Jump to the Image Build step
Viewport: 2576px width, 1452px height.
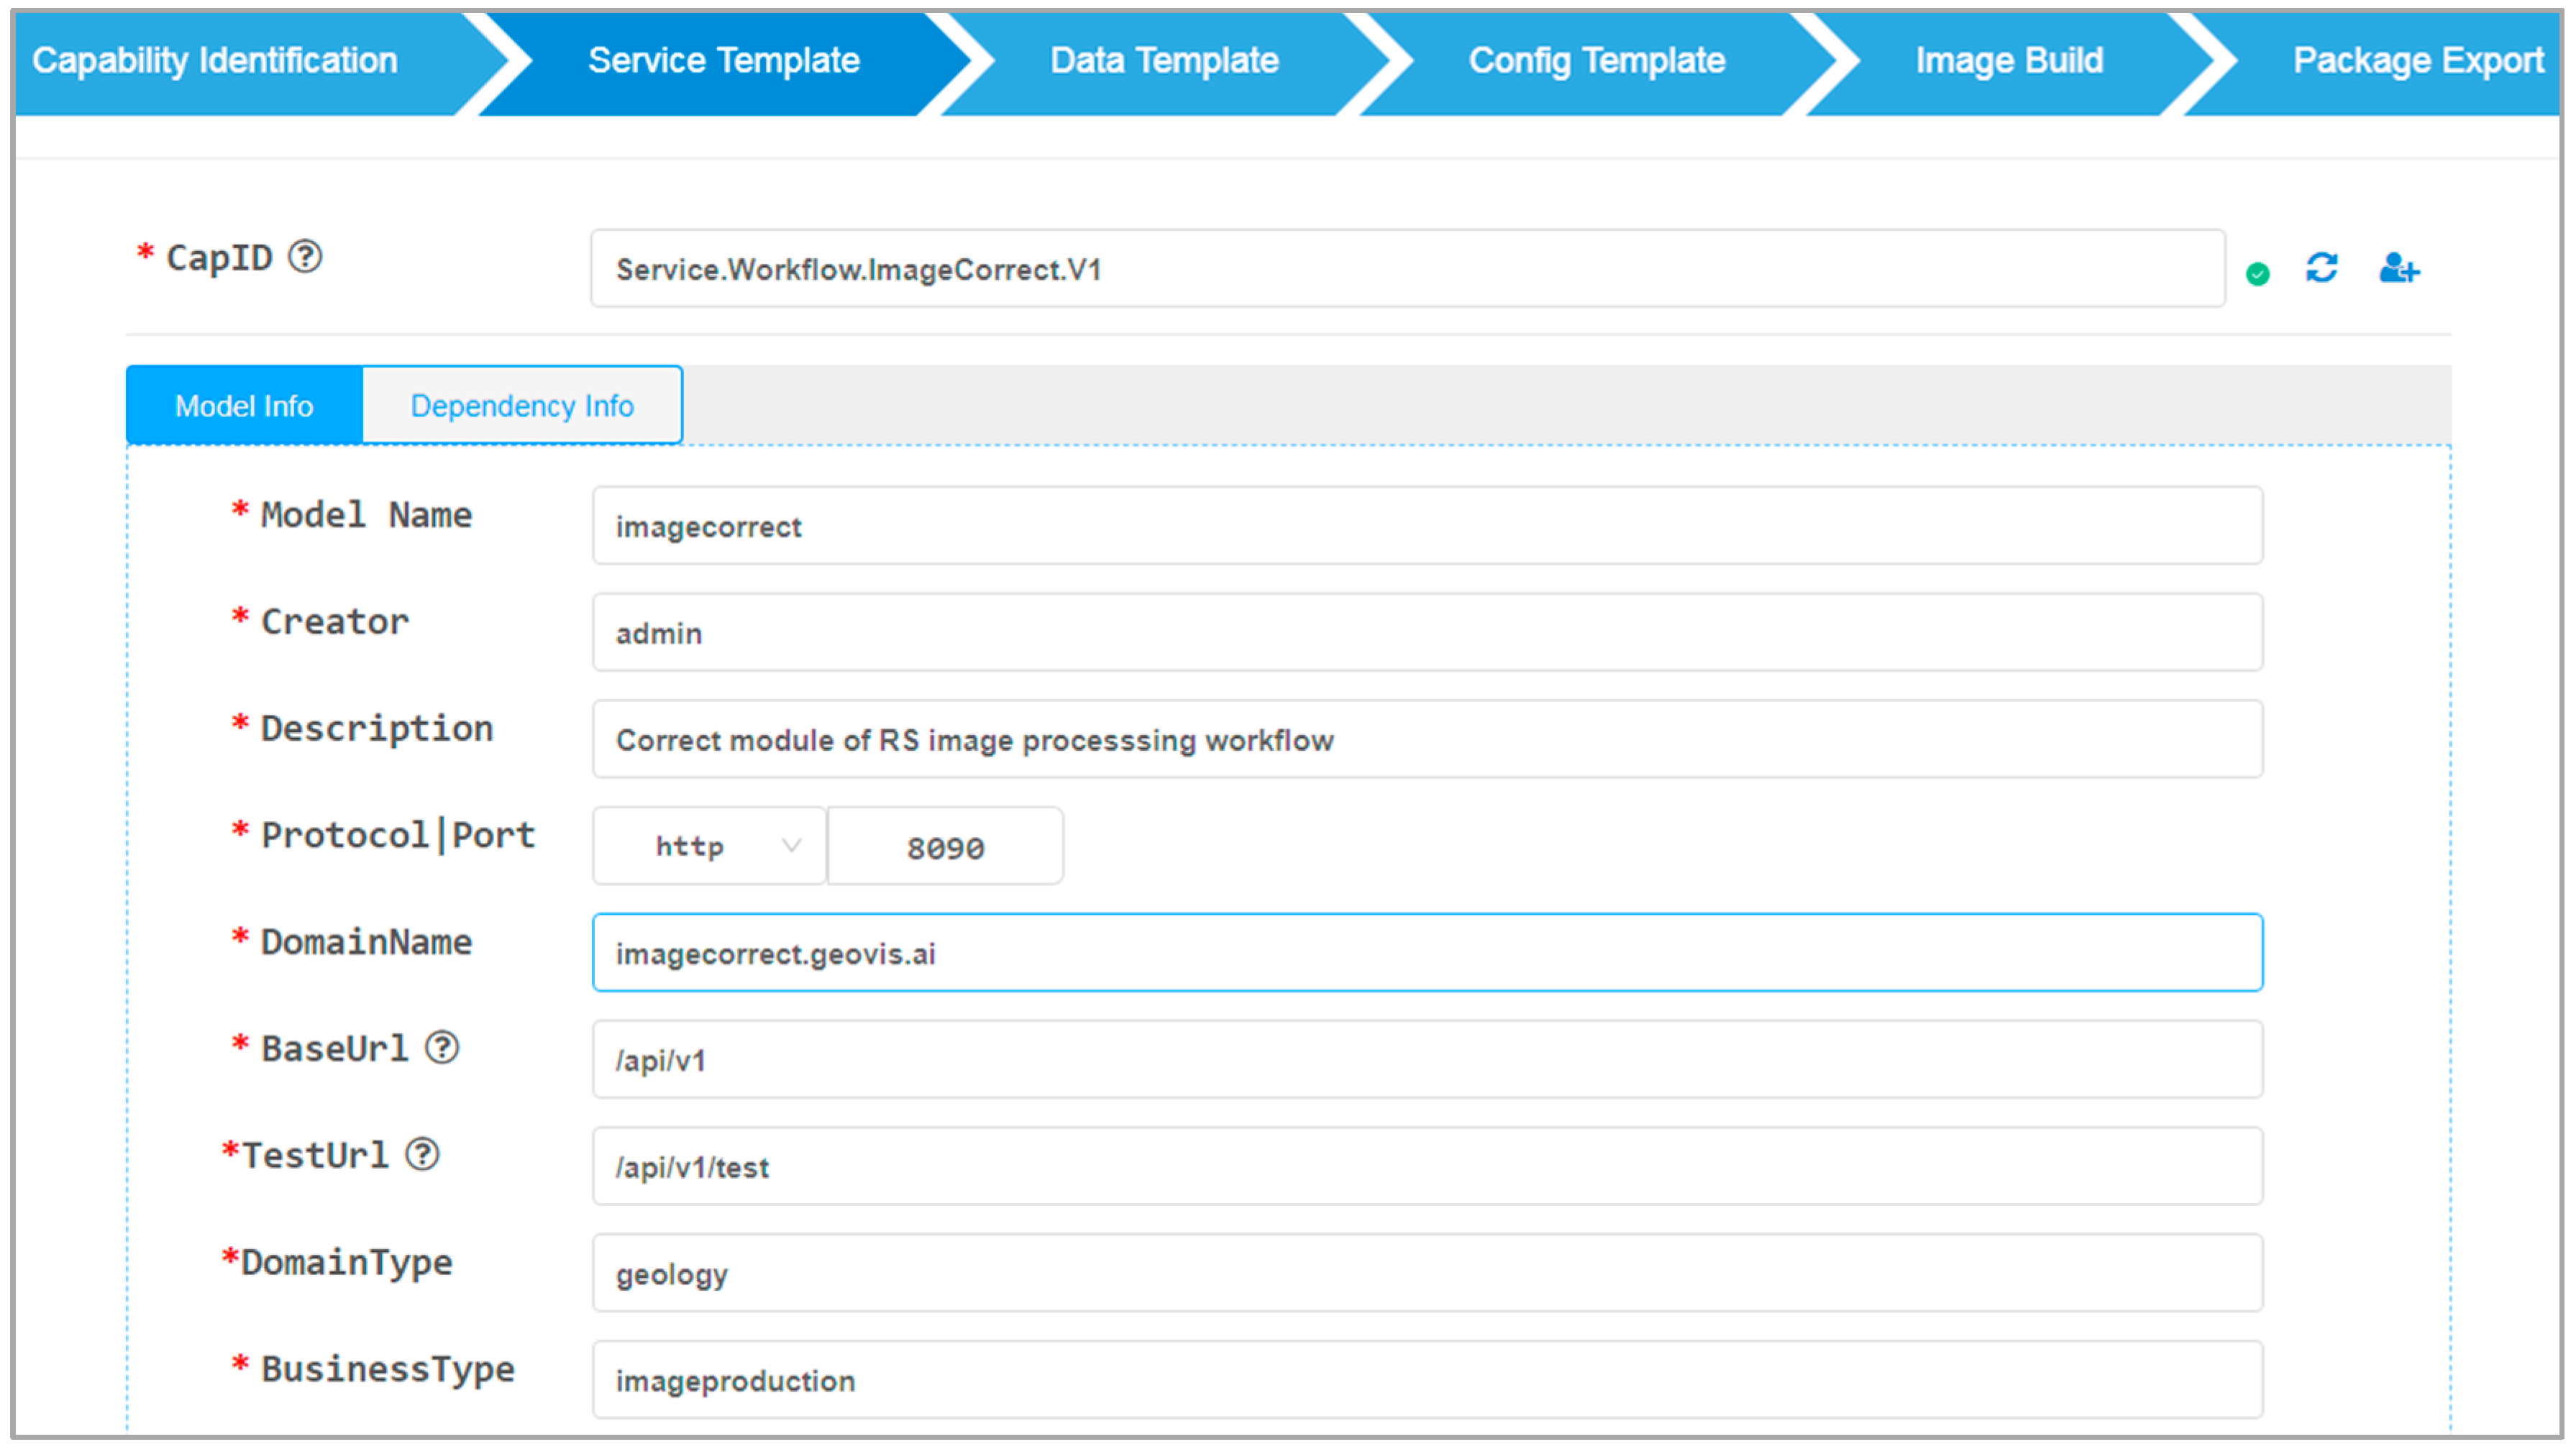tap(2009, 61)
